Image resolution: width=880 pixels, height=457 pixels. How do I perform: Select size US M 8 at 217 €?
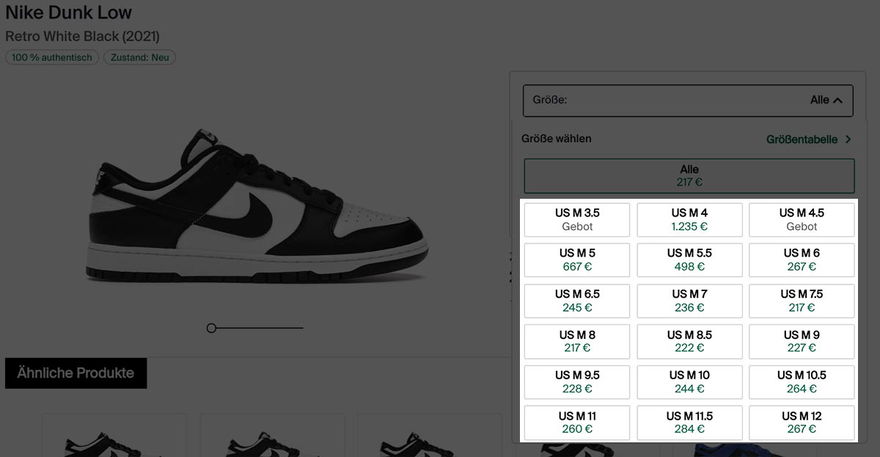coord(577,341)
